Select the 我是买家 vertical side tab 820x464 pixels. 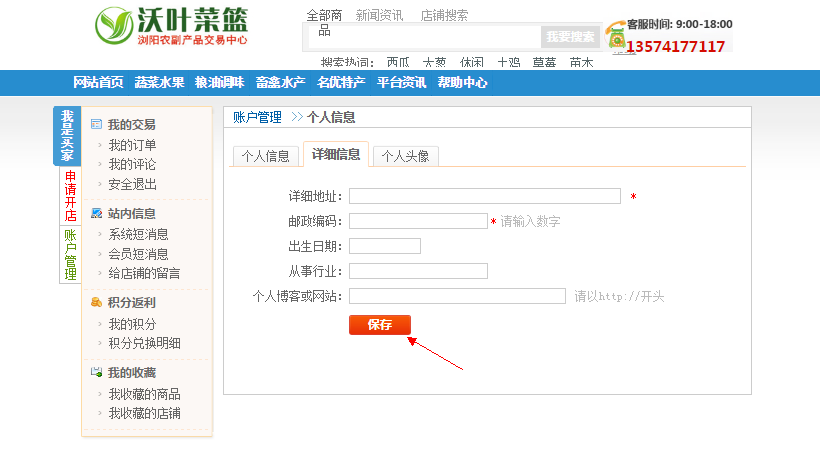click(67, 136)
